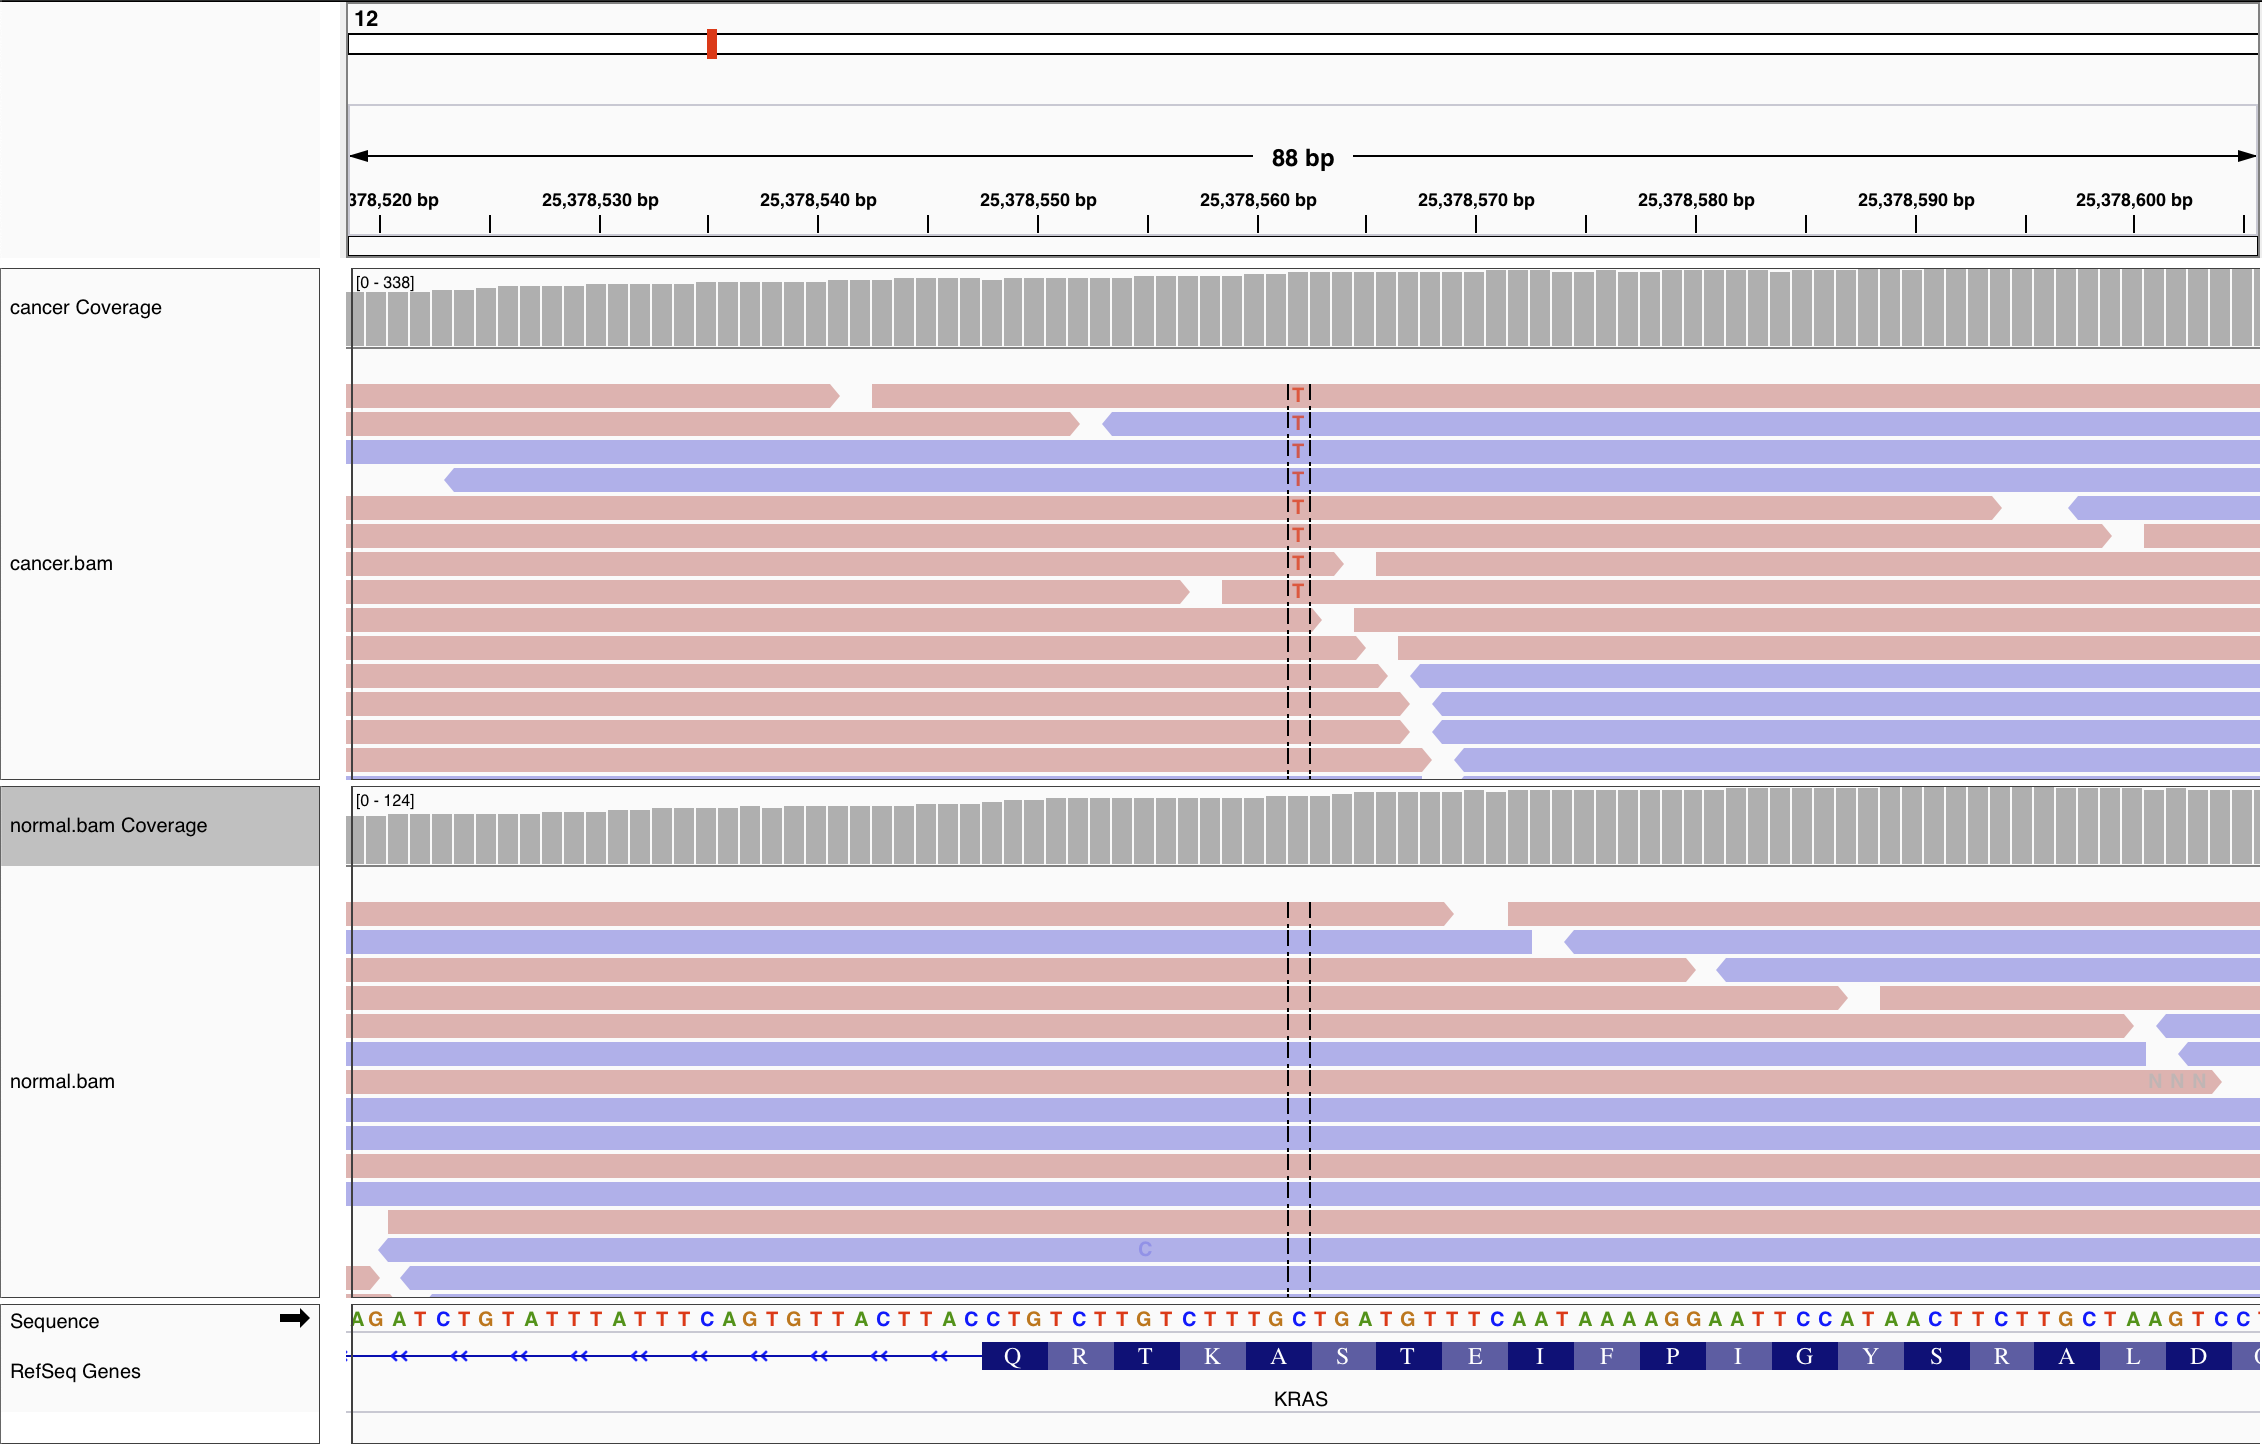The height and width of the screenshot is (1448, 2262).
Task: Toggle the sequence track display by clicking its arrow
Action: 296,1318
